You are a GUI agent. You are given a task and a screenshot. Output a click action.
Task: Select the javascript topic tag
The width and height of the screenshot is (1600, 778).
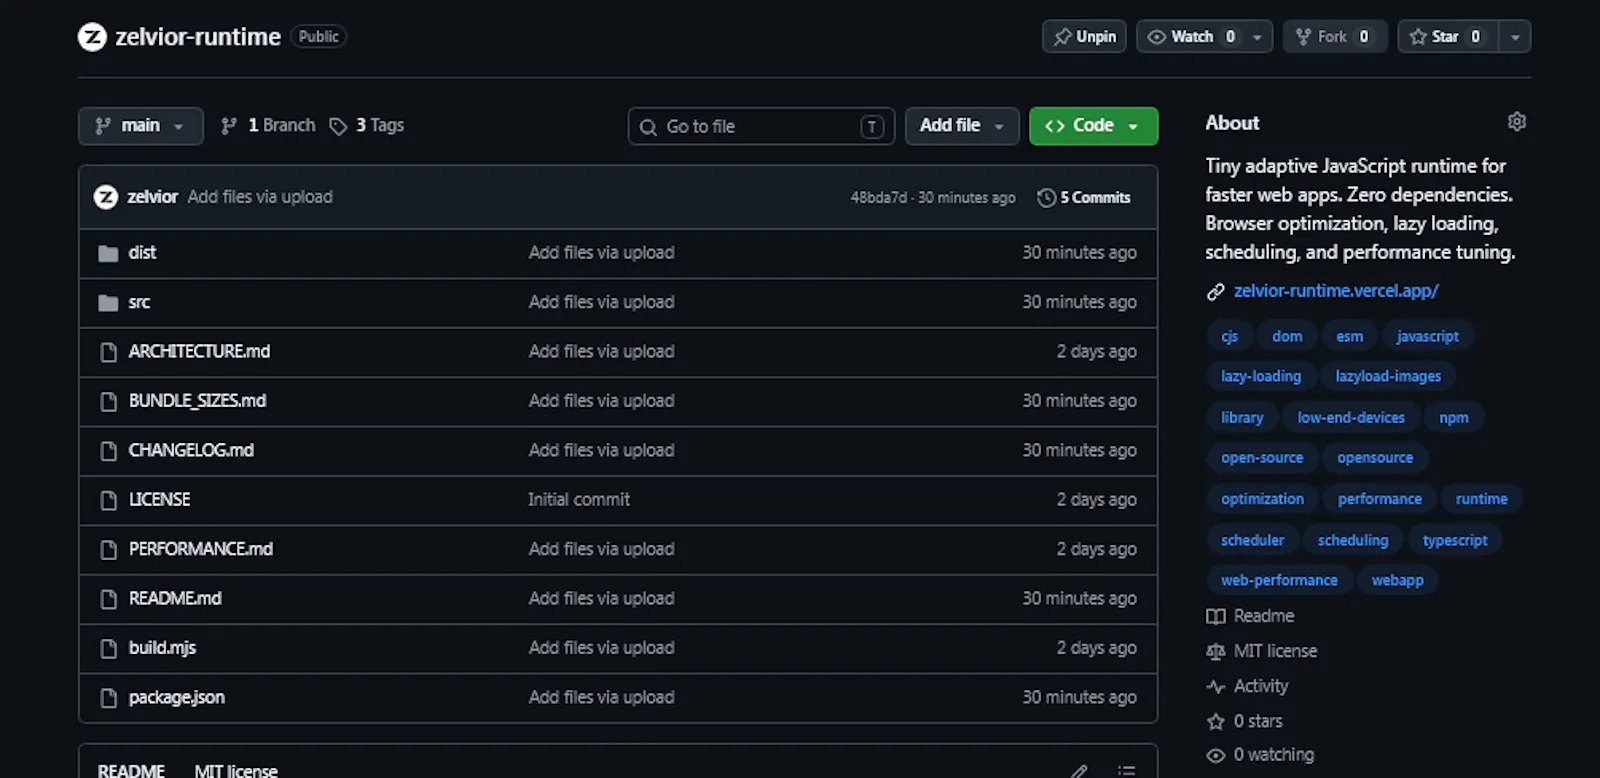click(1427, 337)
